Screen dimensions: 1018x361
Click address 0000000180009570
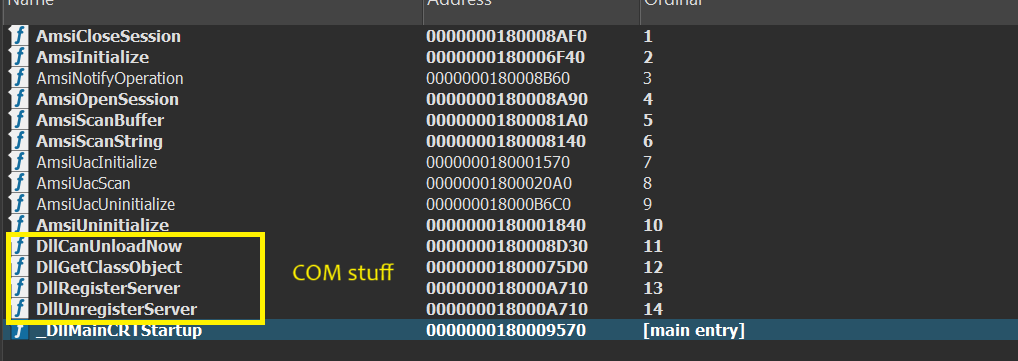(x=506, y=330)
